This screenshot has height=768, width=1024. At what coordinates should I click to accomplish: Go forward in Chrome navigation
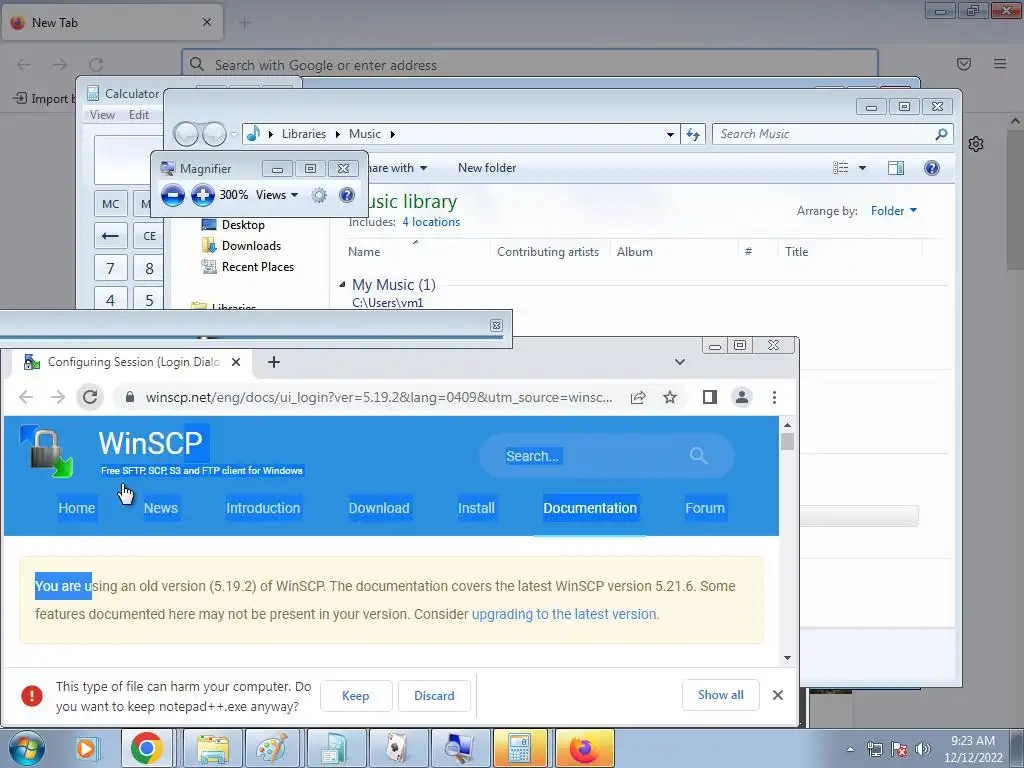coord(58,397)
